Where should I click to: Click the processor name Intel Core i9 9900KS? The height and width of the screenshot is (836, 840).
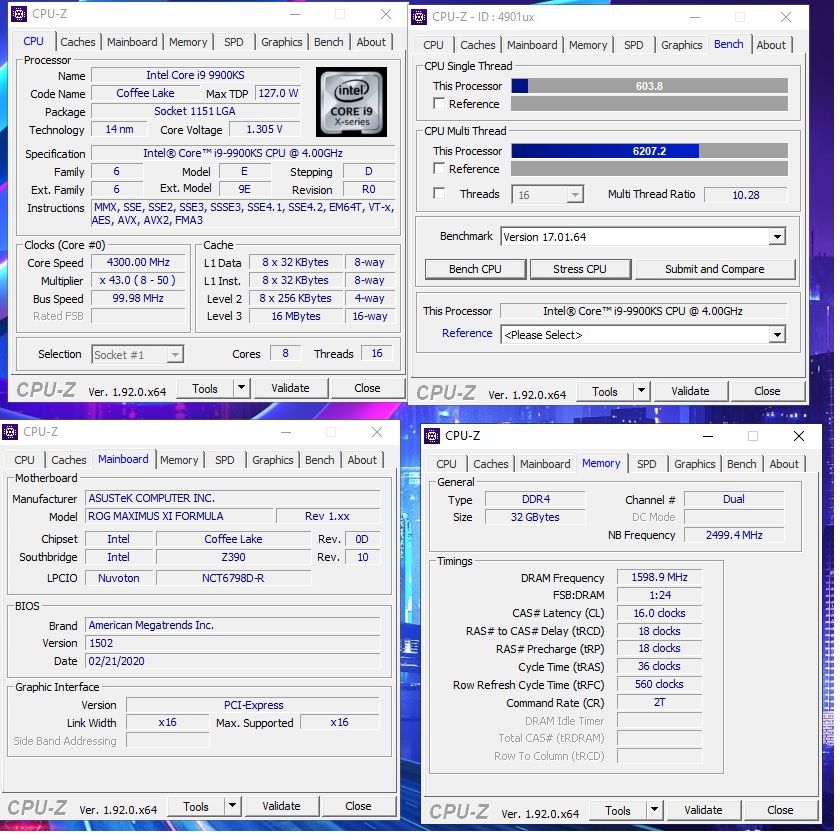point(196,75)
